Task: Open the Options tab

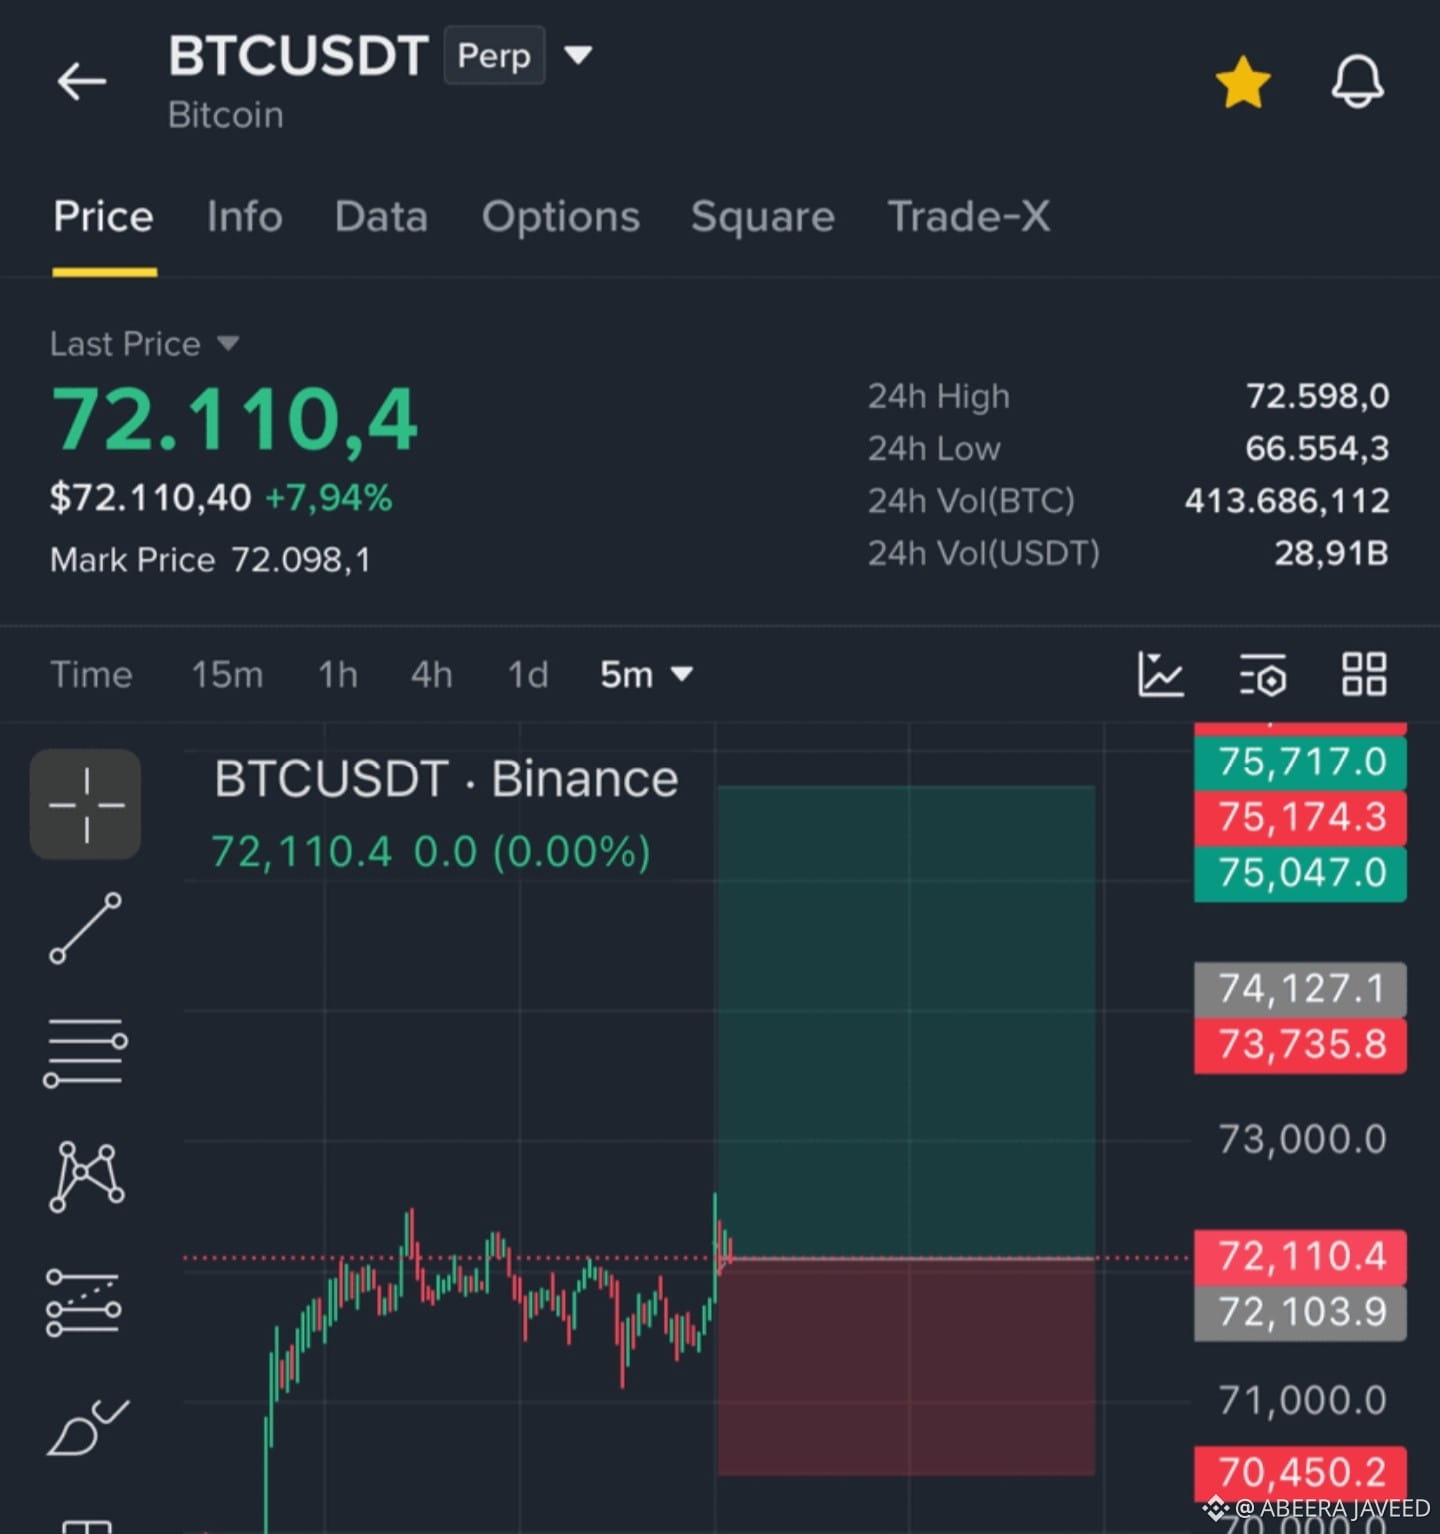Action: 561,217
